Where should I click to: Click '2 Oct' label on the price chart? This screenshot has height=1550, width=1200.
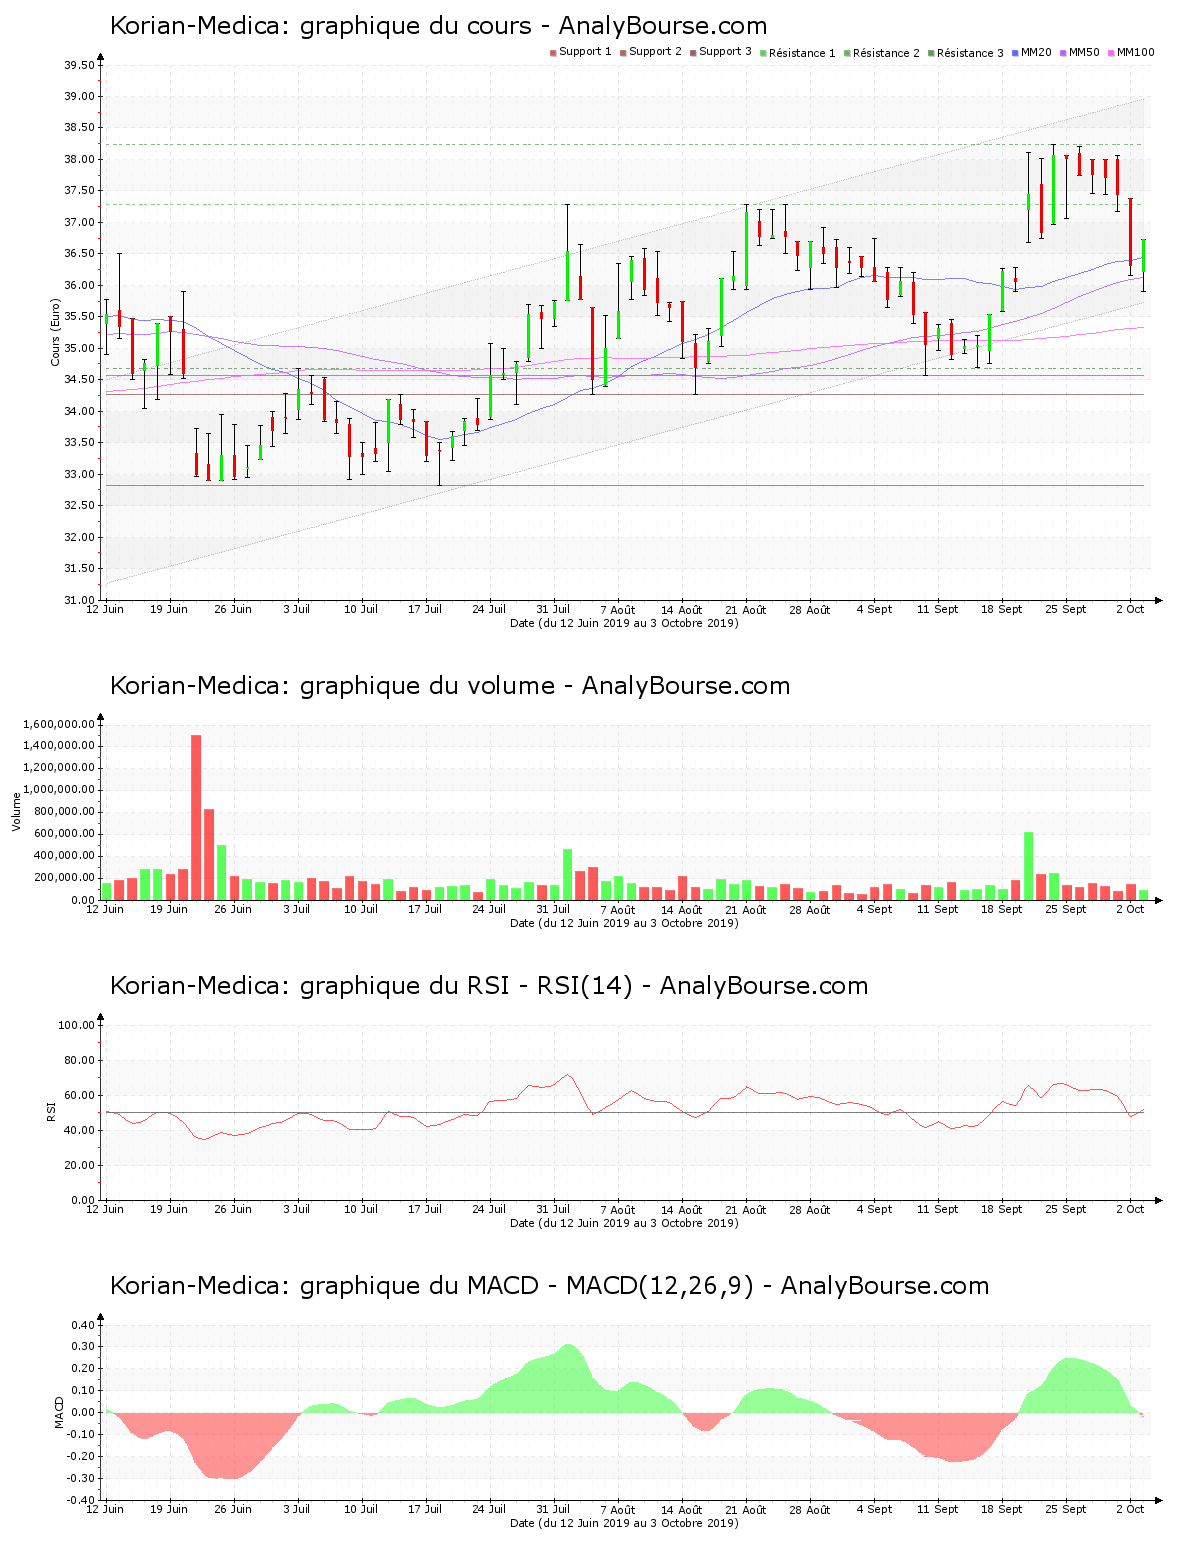[1130, 609]
